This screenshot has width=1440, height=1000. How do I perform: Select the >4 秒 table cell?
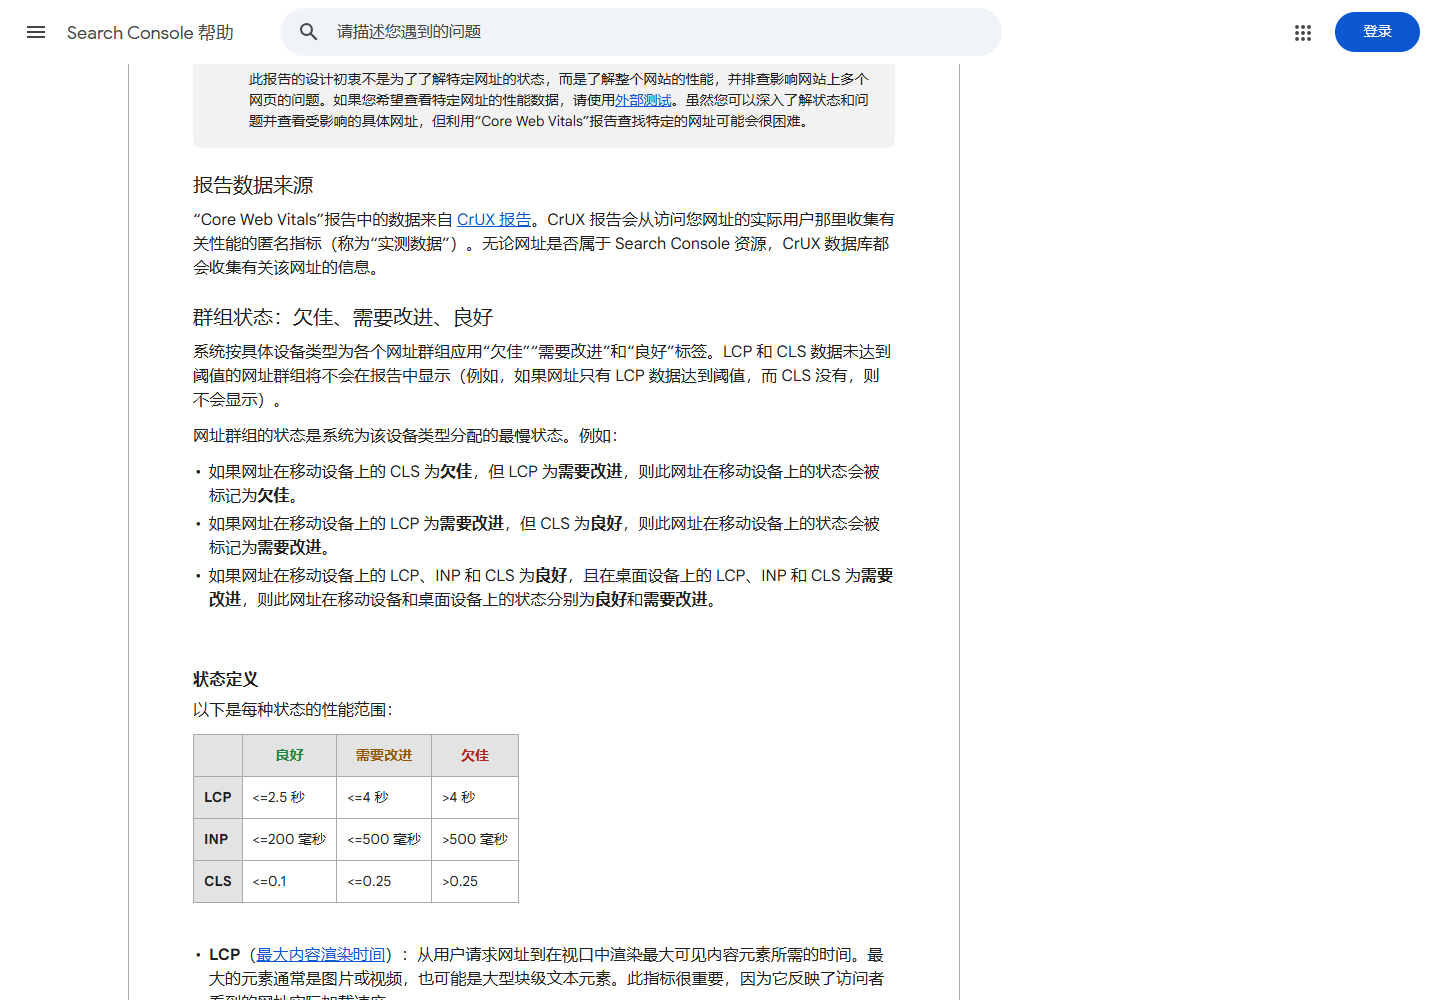[475, 798]
